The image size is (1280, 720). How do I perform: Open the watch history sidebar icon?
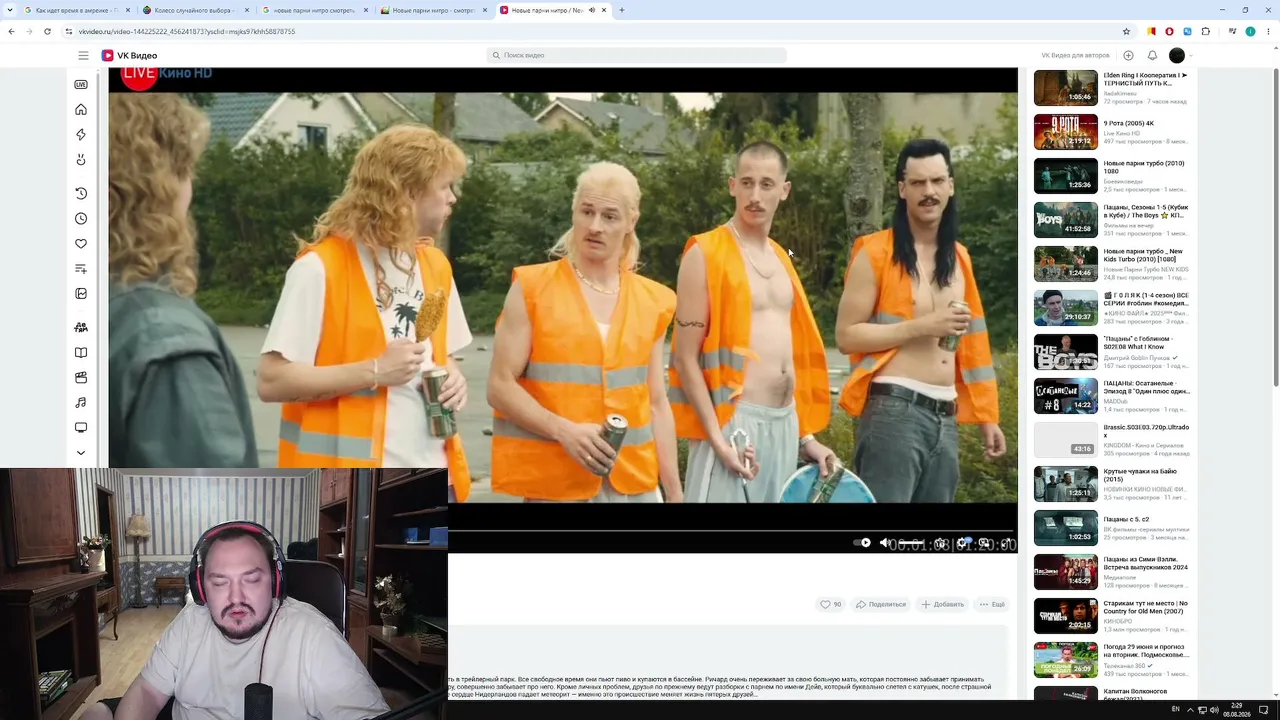[81, 193]
